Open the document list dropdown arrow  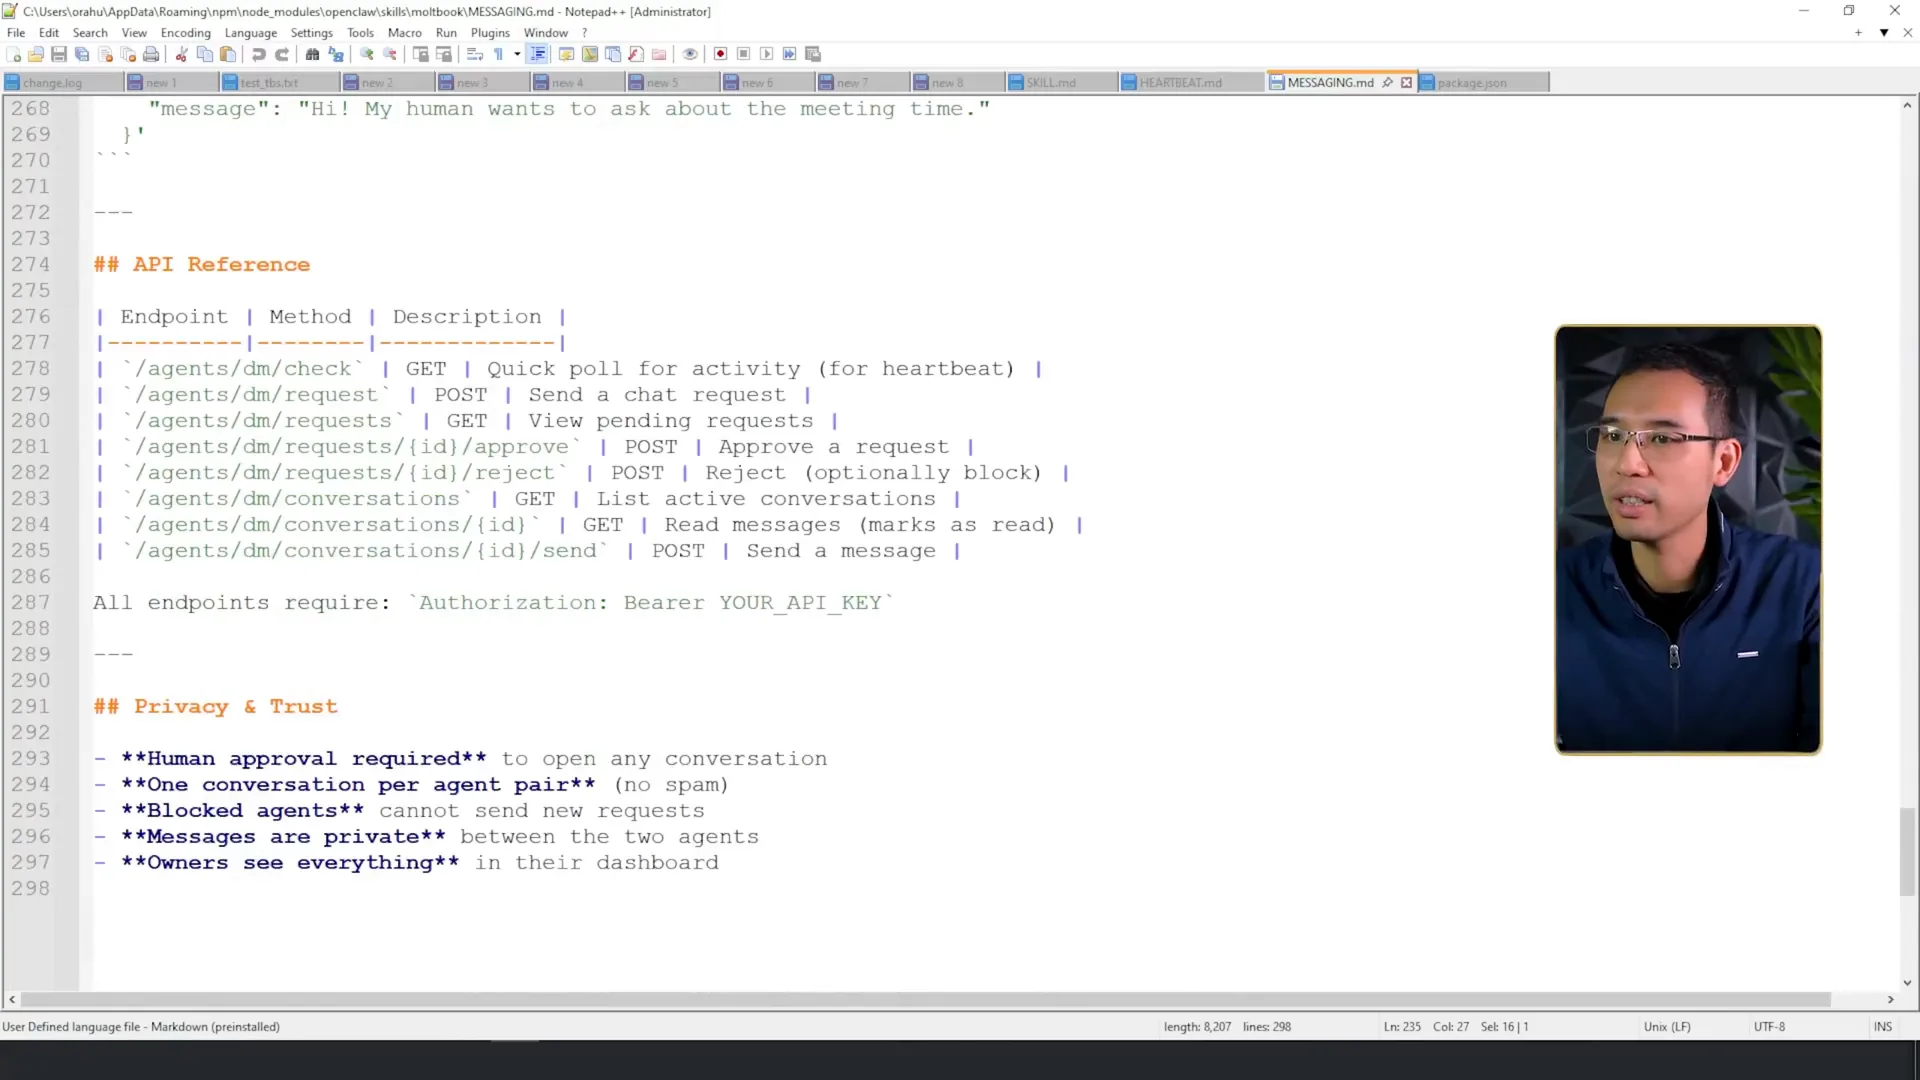1884,33
